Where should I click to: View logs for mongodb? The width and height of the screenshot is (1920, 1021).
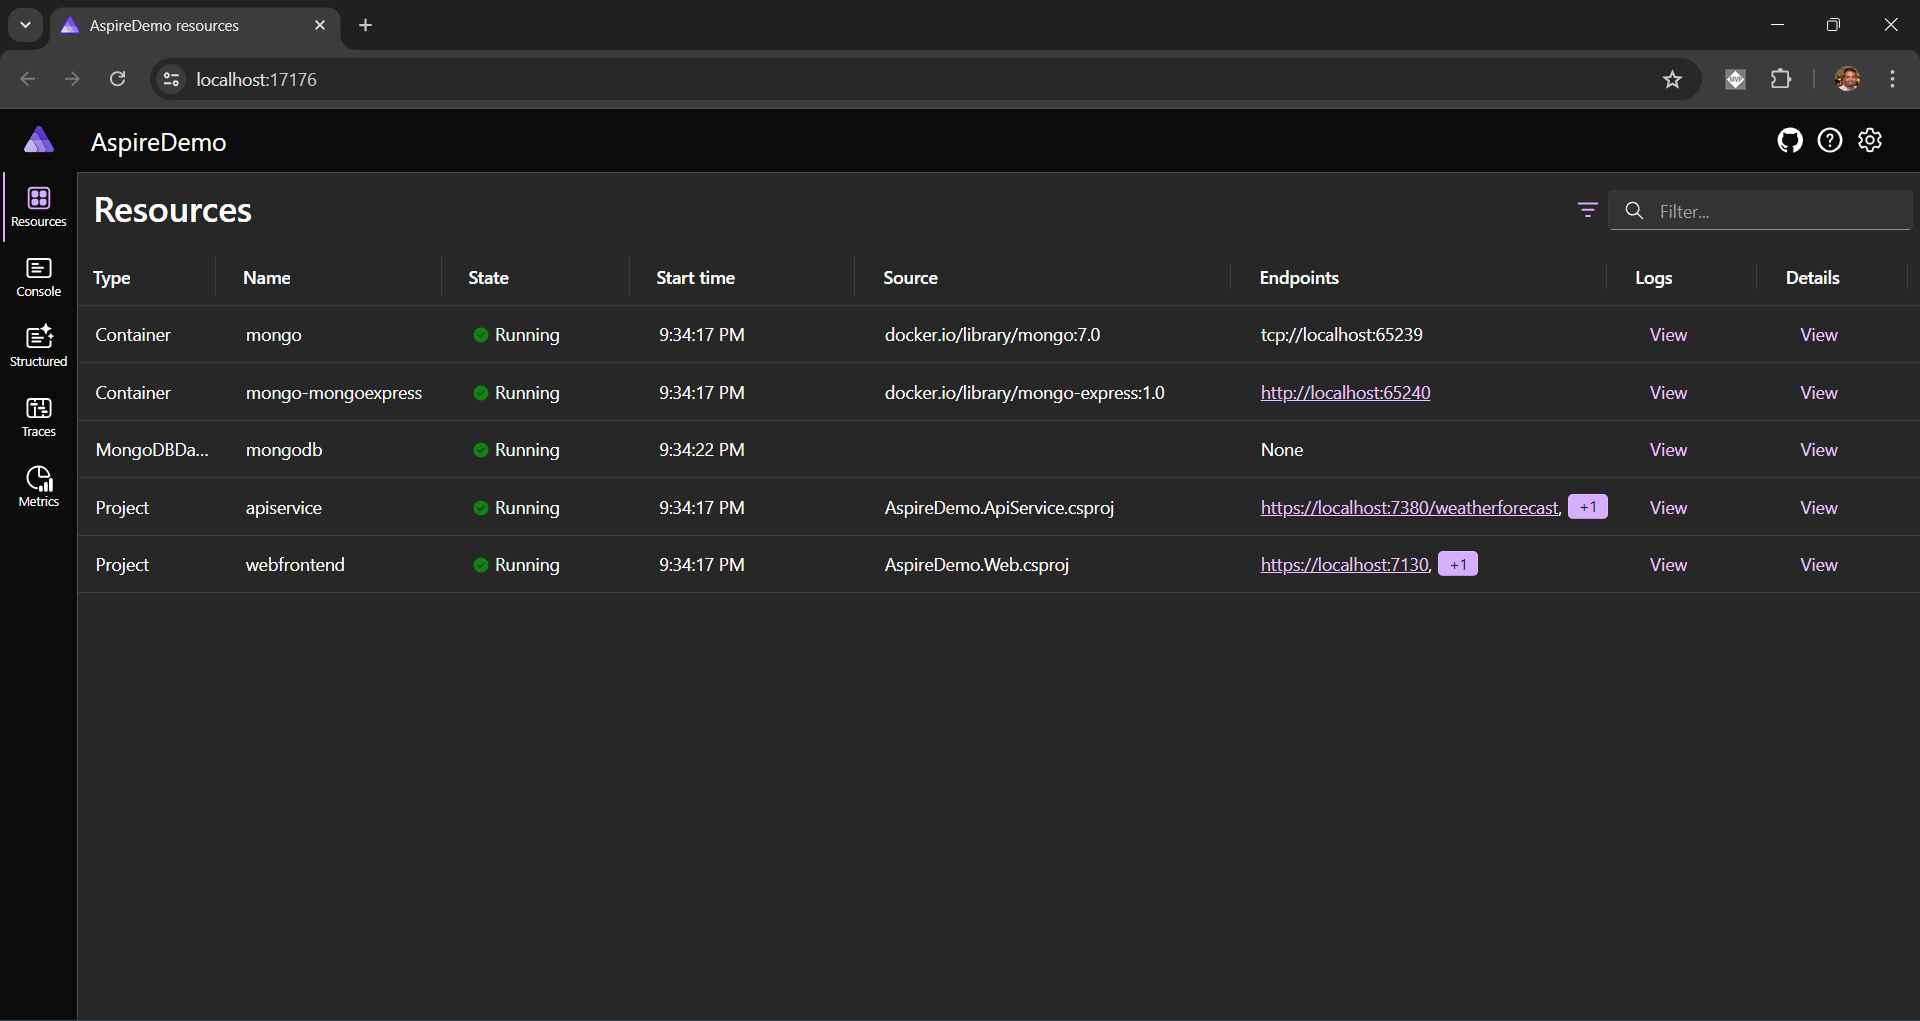[1668, 450]
